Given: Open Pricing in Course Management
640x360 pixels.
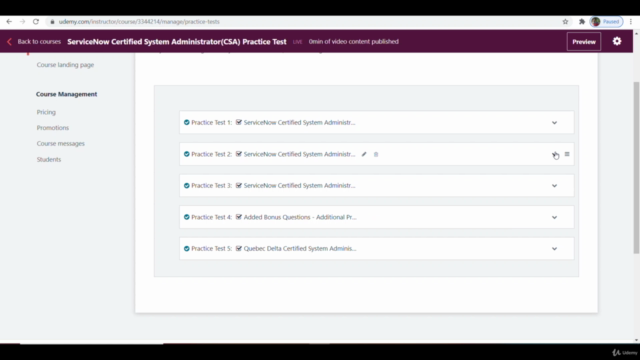Looking at the screenshot, I should click(x=46, y=112).
